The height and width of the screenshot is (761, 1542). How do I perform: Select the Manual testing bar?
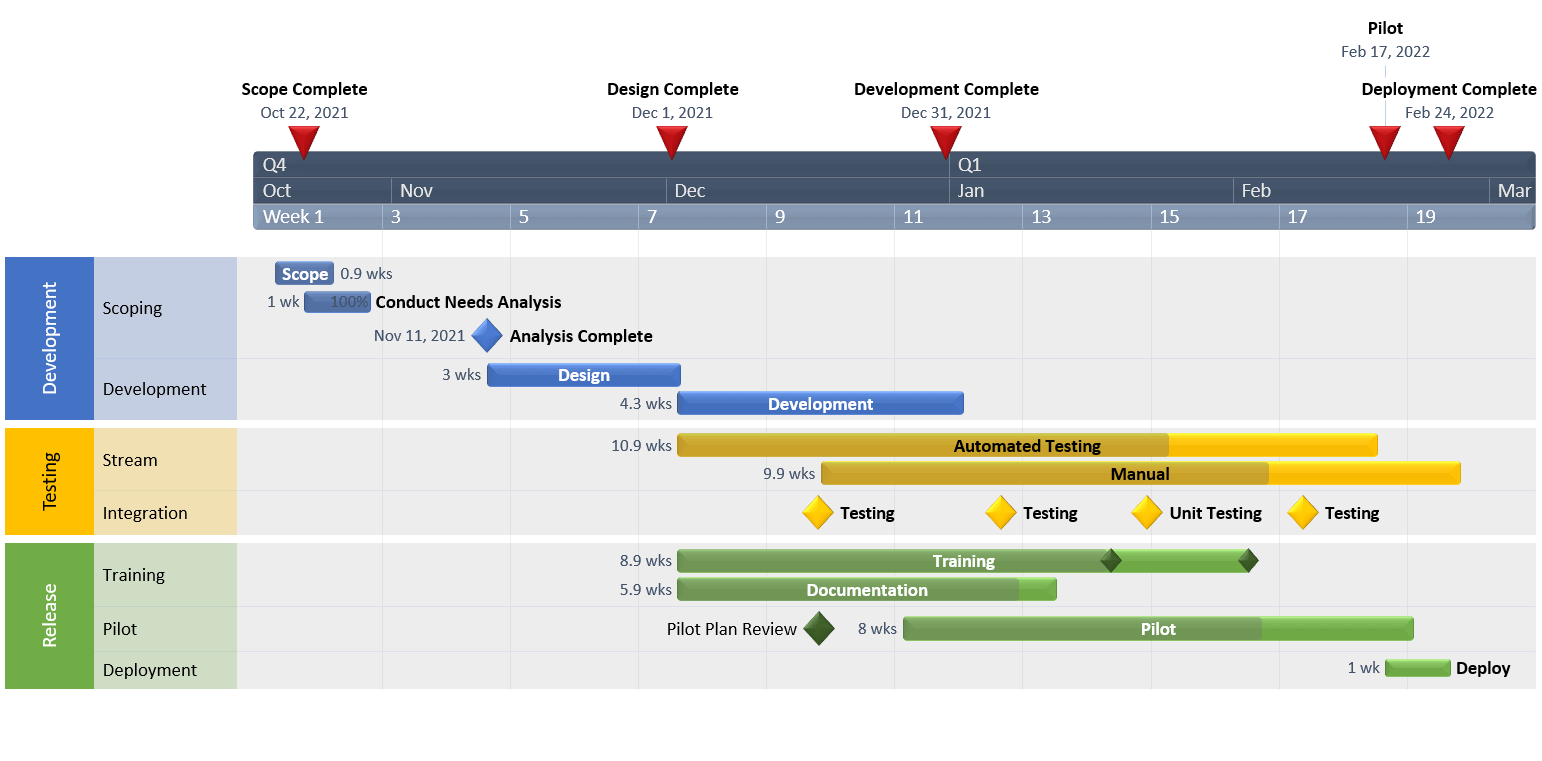pyautogui.click(x=1140, y=473)
